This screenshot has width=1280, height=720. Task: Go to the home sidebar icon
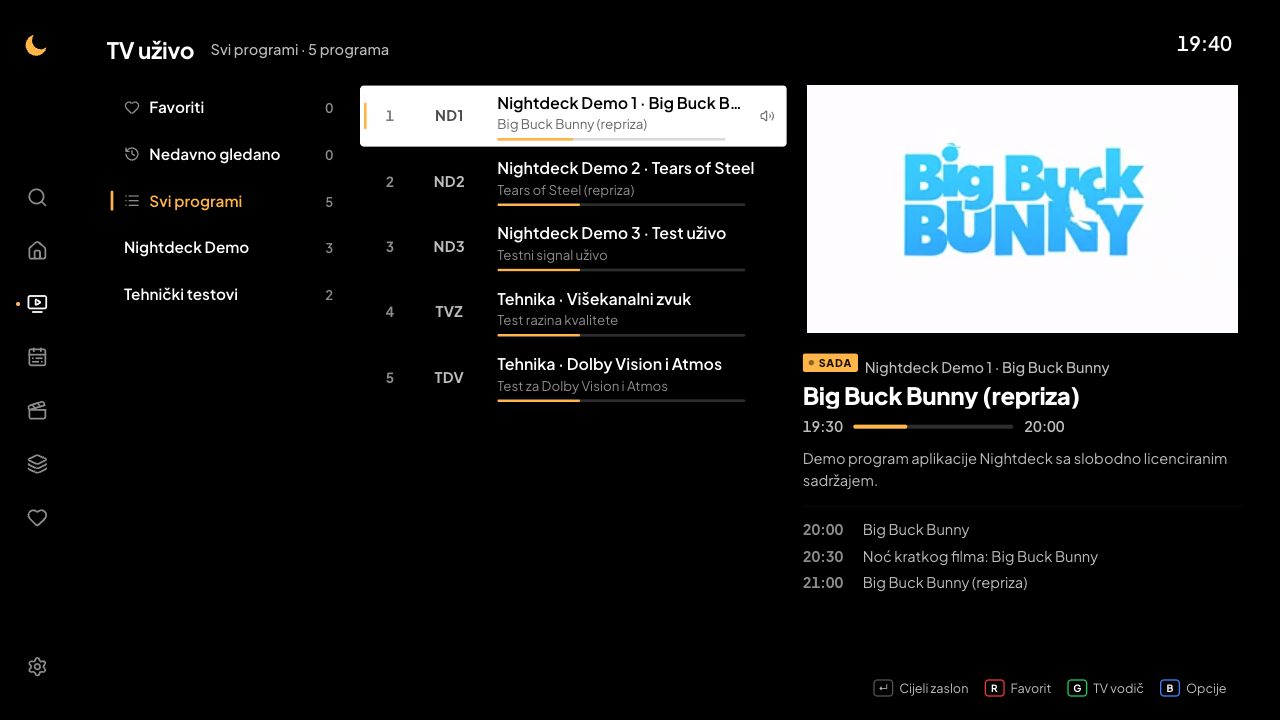[x=37, y=250]
